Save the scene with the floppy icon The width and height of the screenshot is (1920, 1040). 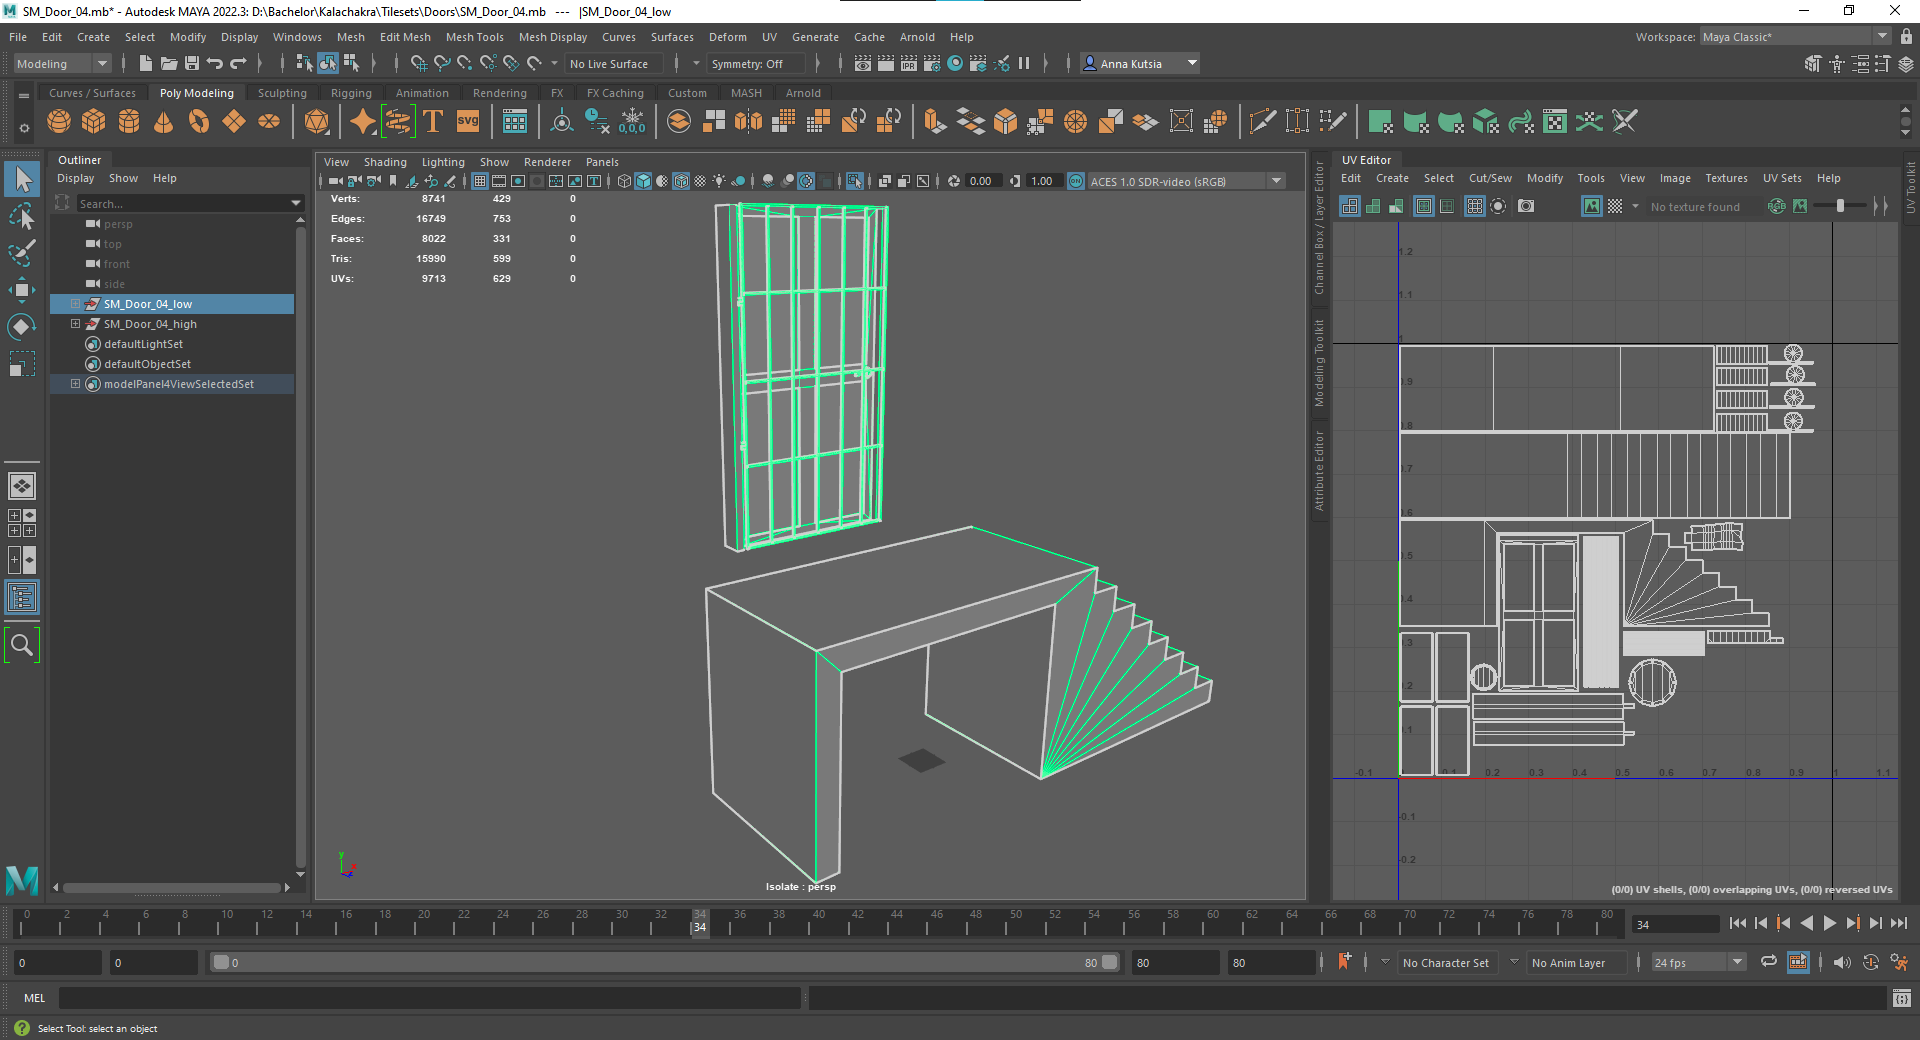point(192,63)
